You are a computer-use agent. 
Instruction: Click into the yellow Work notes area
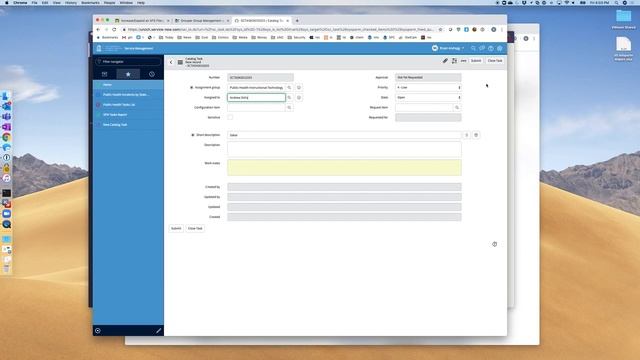point(344,168)
